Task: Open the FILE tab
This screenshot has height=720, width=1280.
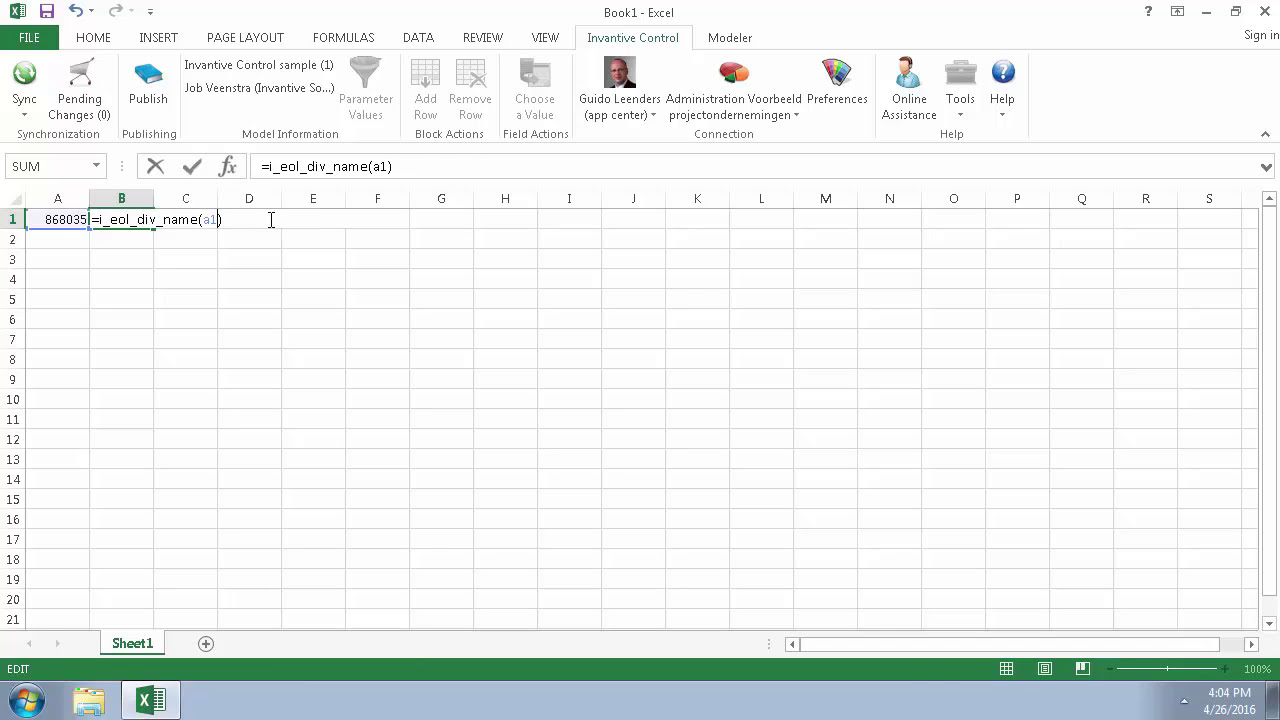Action: click(x=29, y=37)
